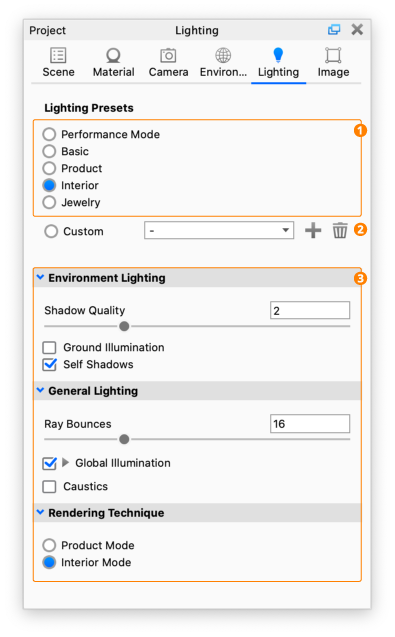395x637 pixels.
Task: Switch to the Material tab
Action: pyautogui.click(x=113, y=62)
